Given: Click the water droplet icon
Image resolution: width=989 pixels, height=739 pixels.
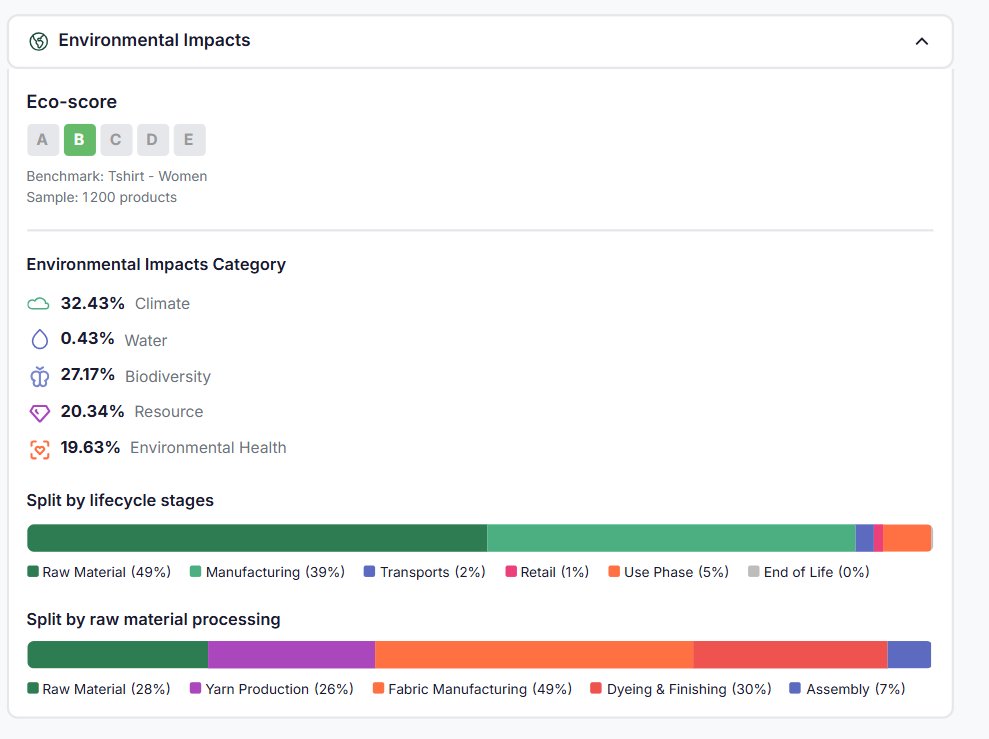Looking at the screenshot, I should [39, 340].
